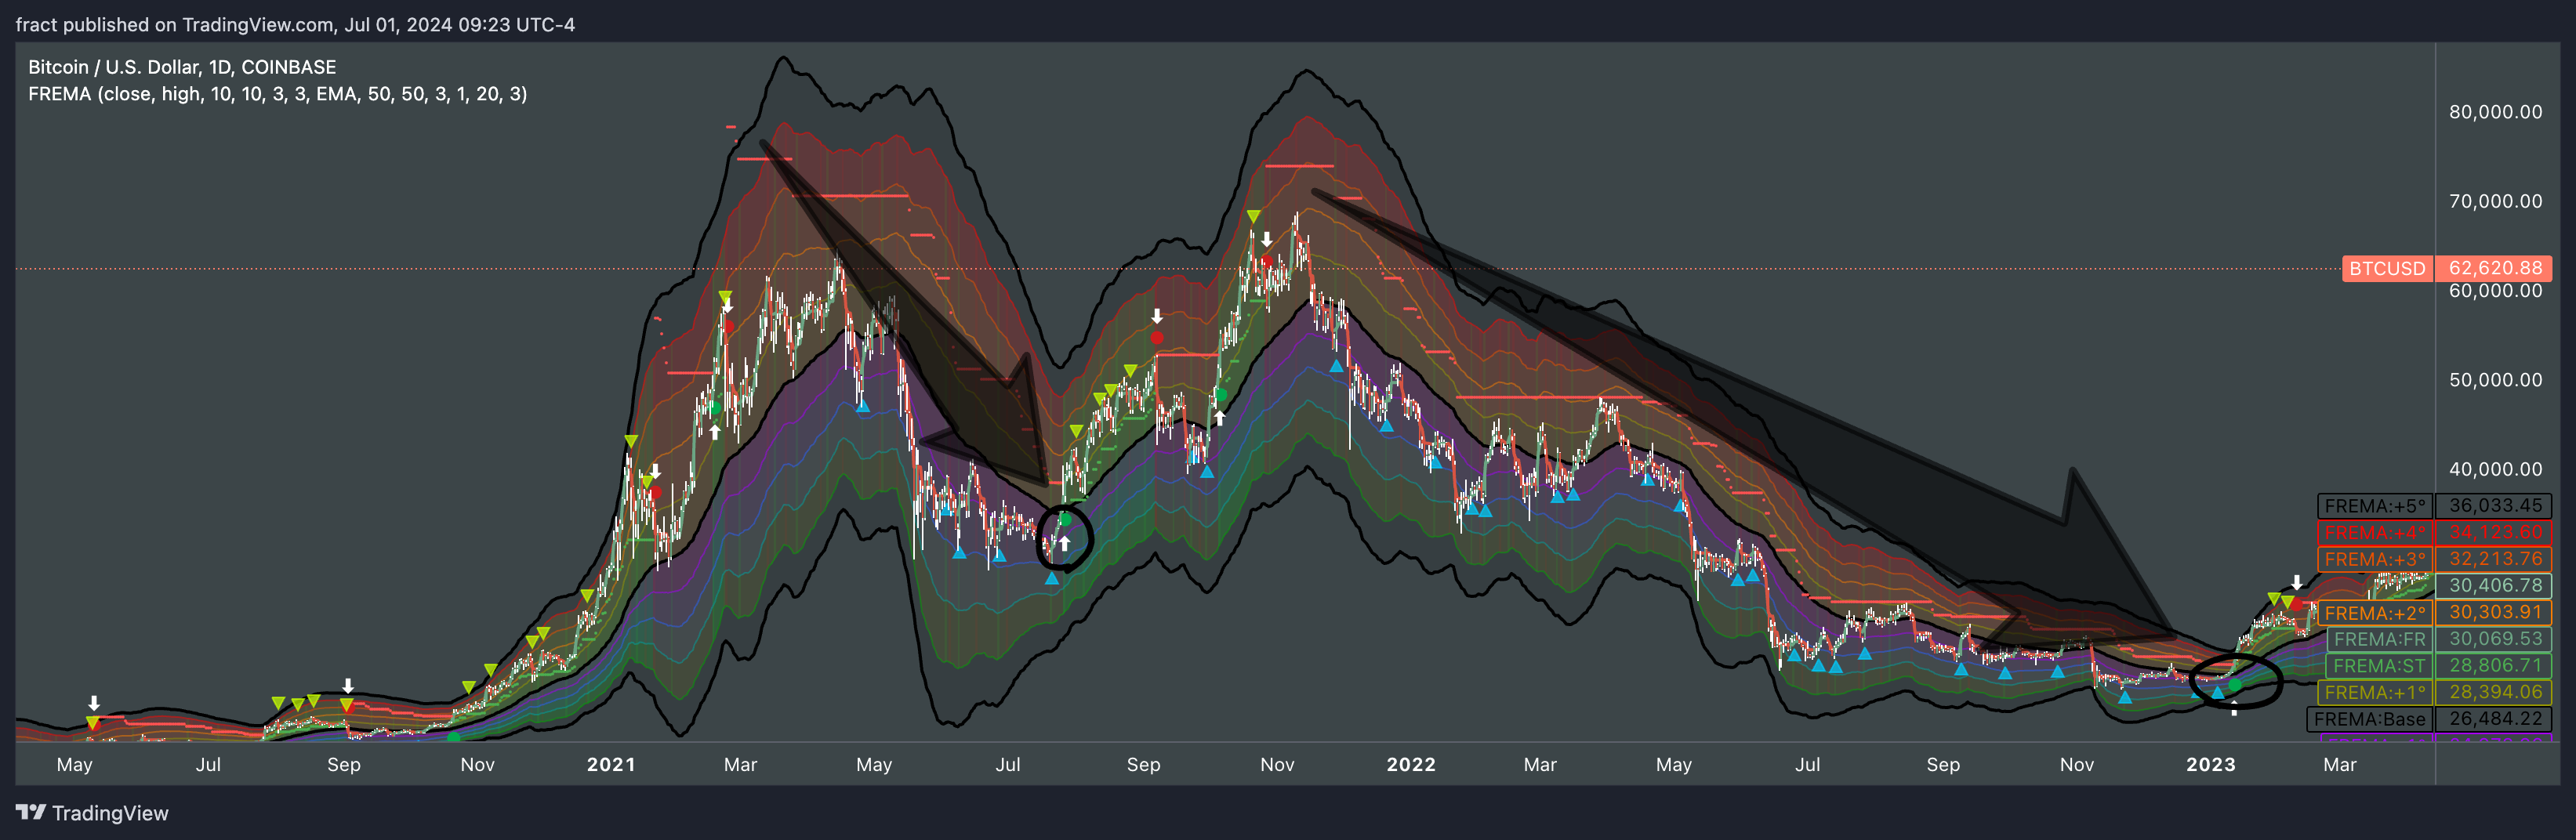
Task: Click the FREMA:+2° scale label
Action: click(x=2375, y=613)
